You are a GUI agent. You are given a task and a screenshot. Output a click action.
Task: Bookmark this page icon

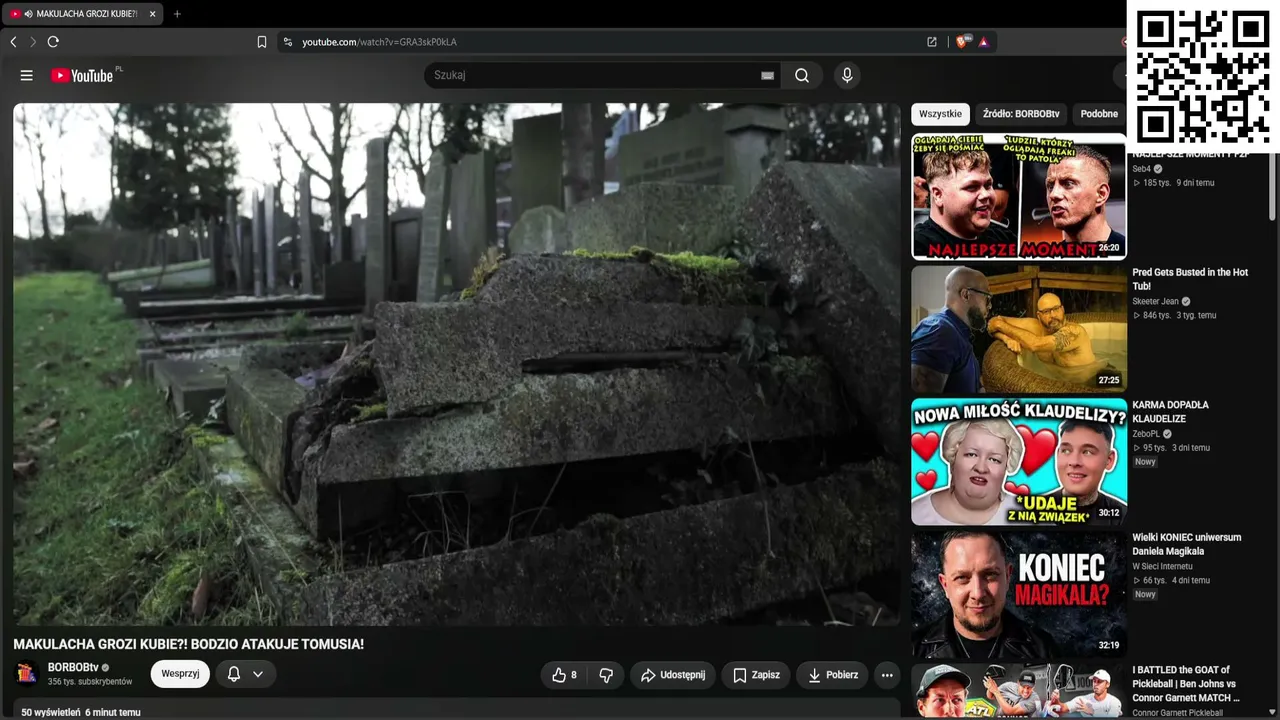[x=262, y=42]
